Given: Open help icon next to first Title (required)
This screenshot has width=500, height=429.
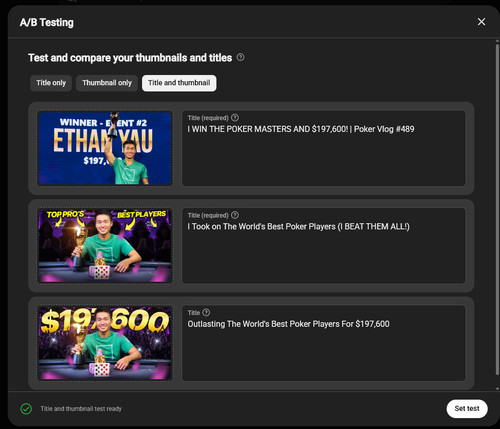Looking at the screenshot, I should 235,118.
